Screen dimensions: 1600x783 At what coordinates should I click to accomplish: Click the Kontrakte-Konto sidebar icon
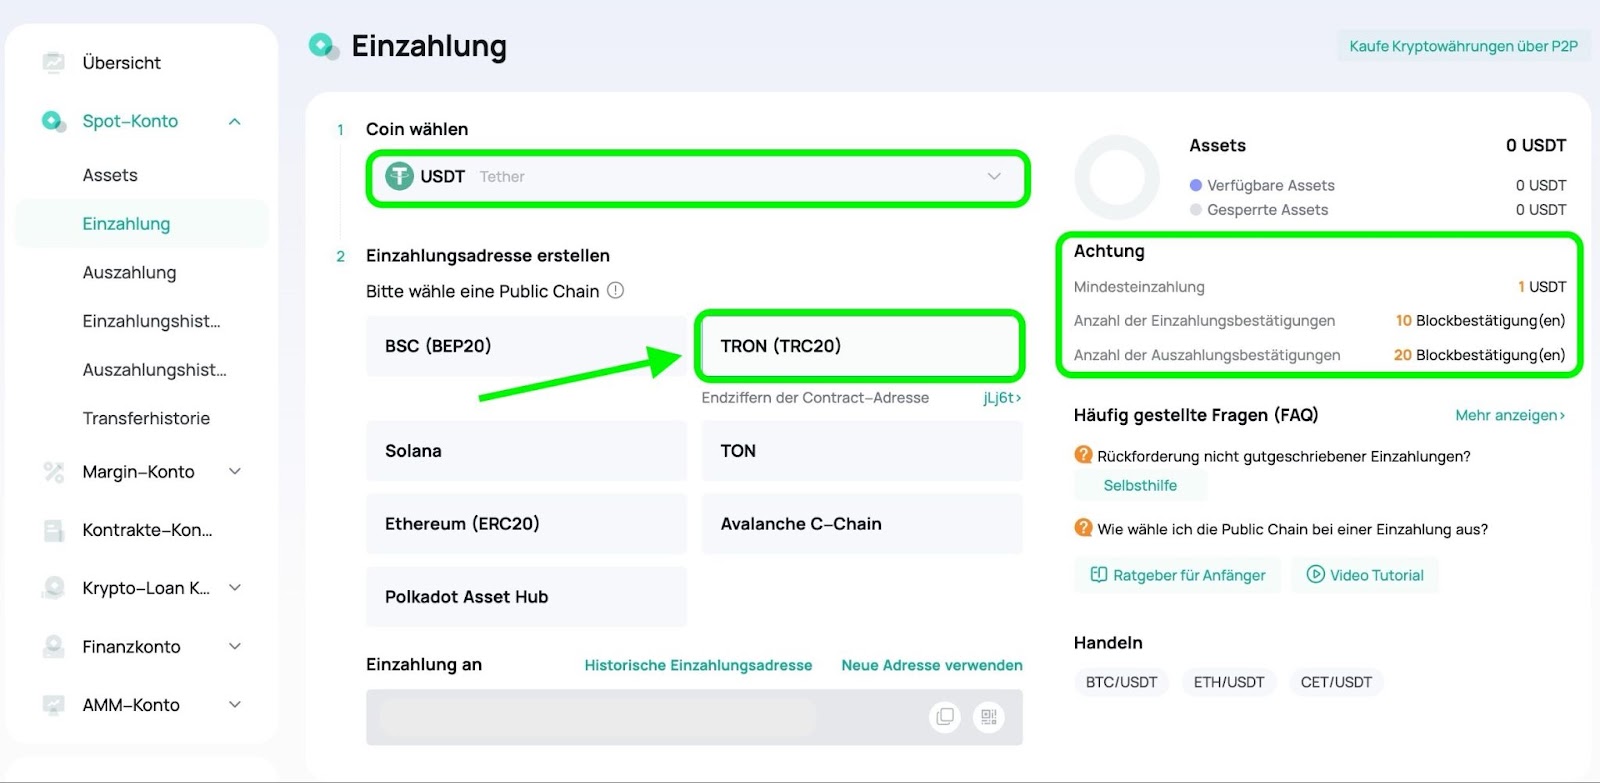coord(54,530)
